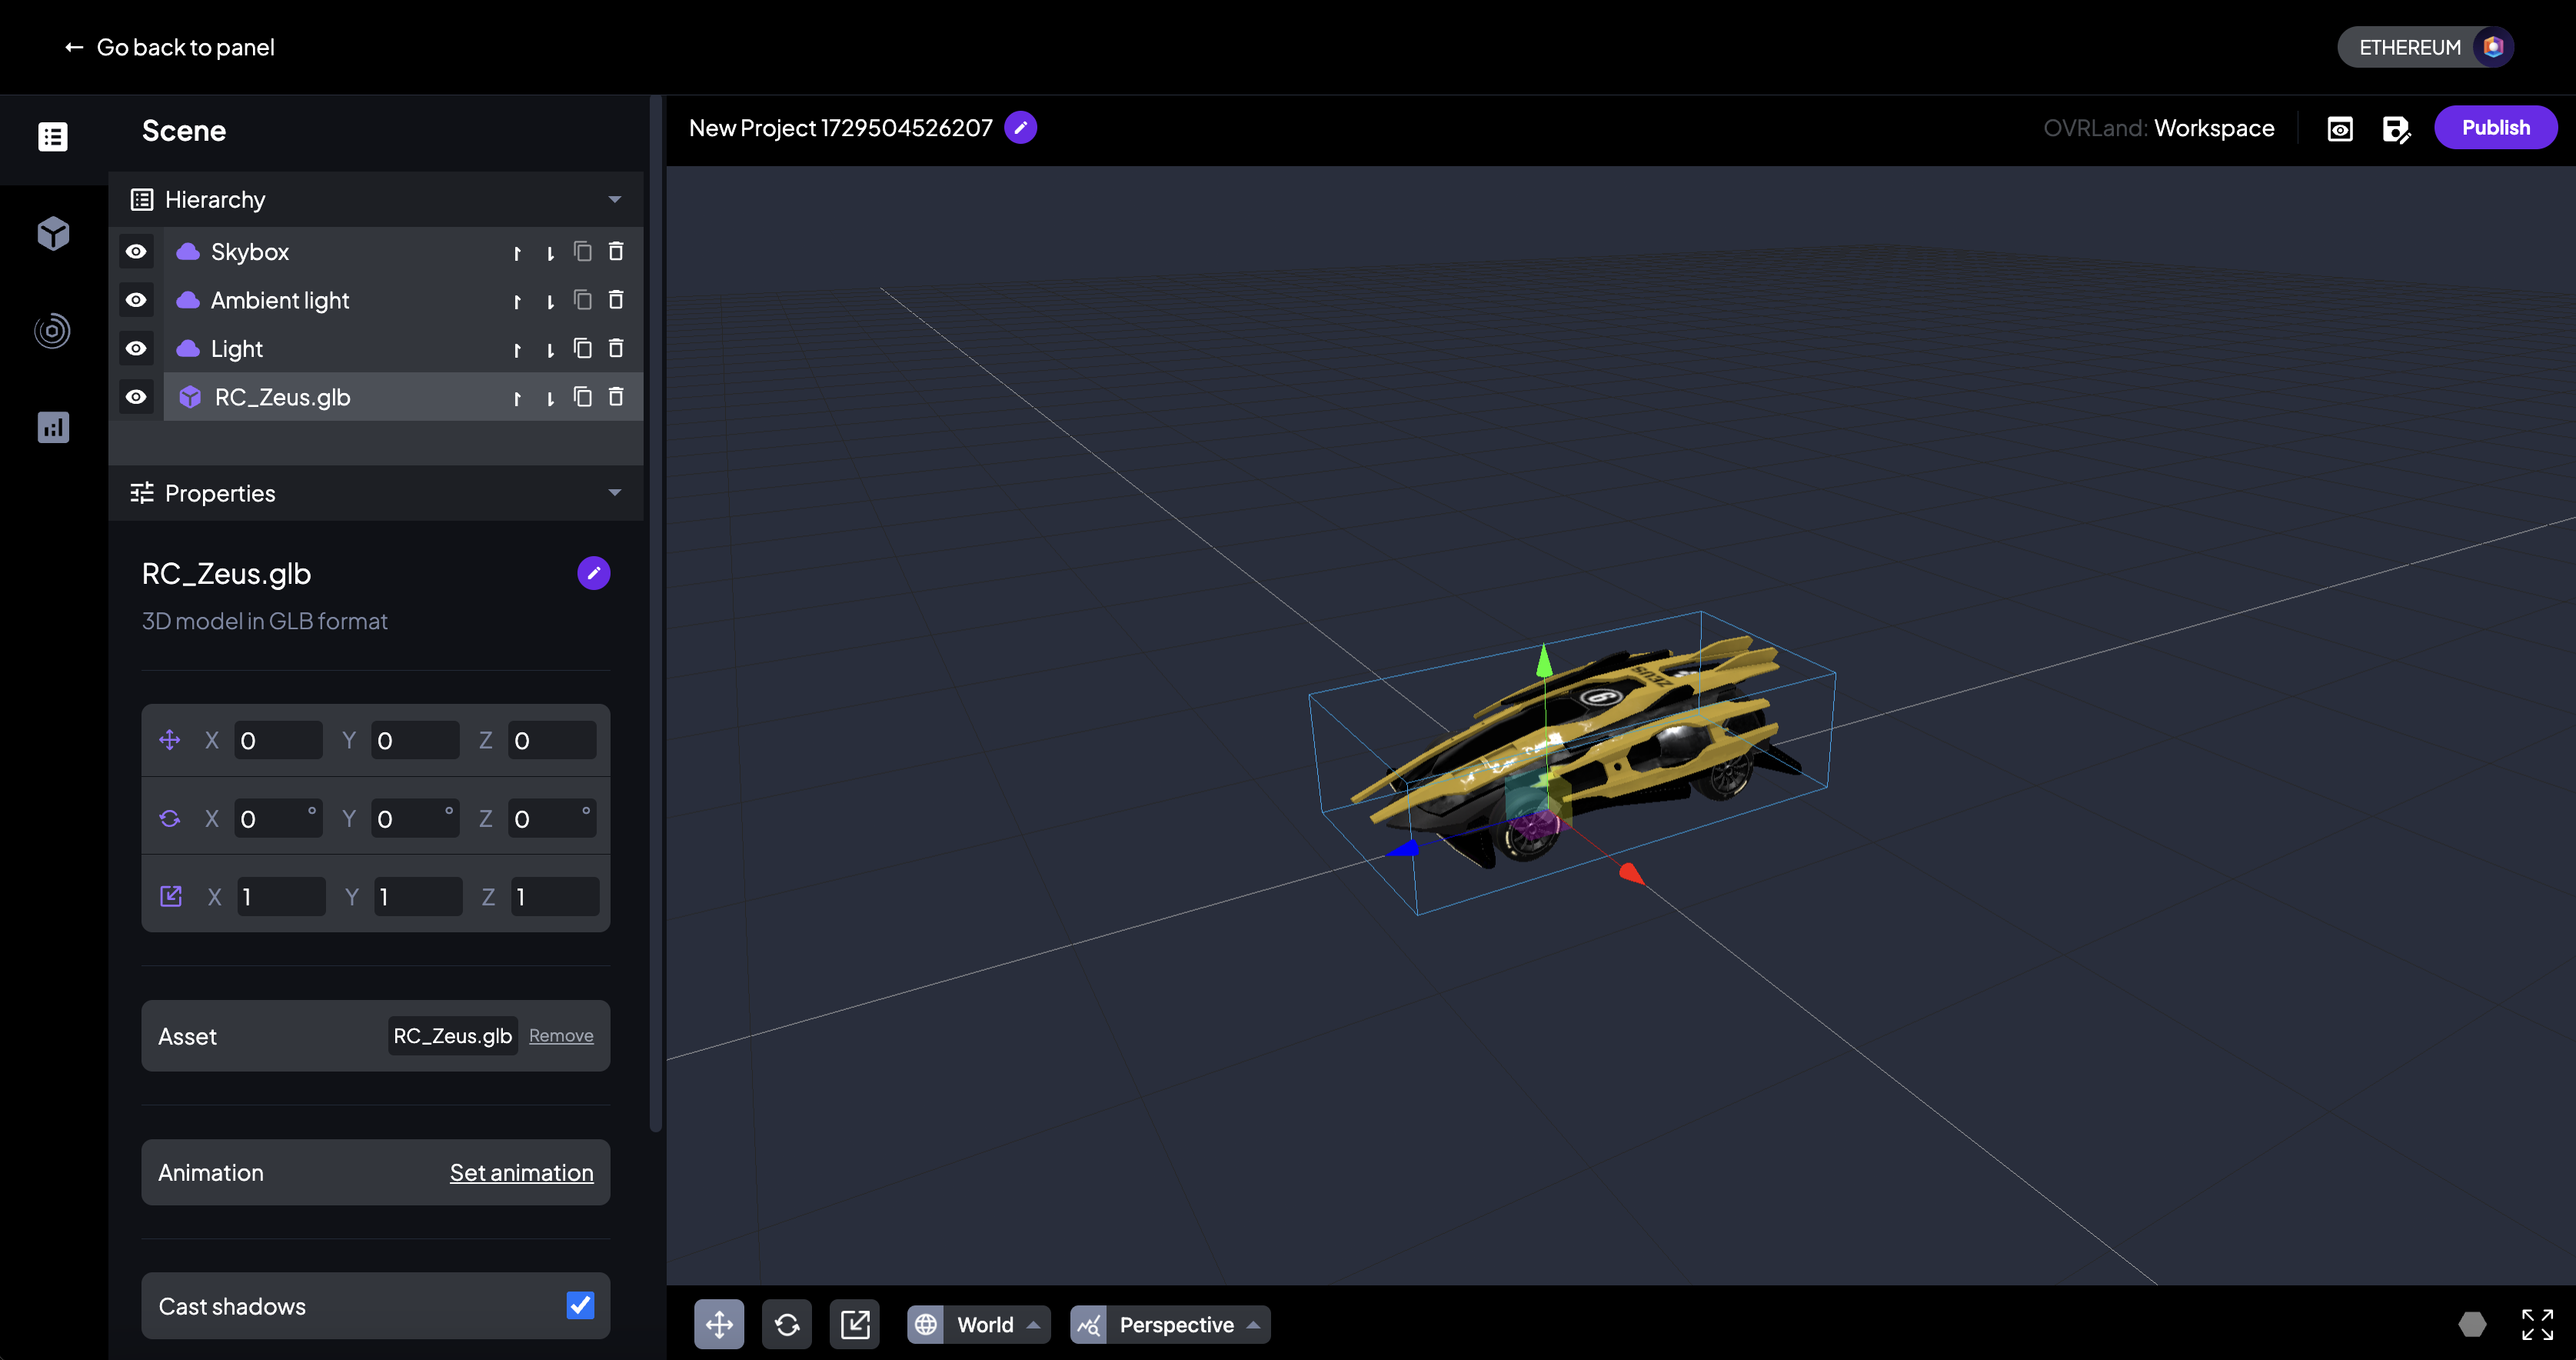Hide the Skybox with its eye toggle
The width and height of the screenshot is (2576, 1360).
(x=136, y=252)
